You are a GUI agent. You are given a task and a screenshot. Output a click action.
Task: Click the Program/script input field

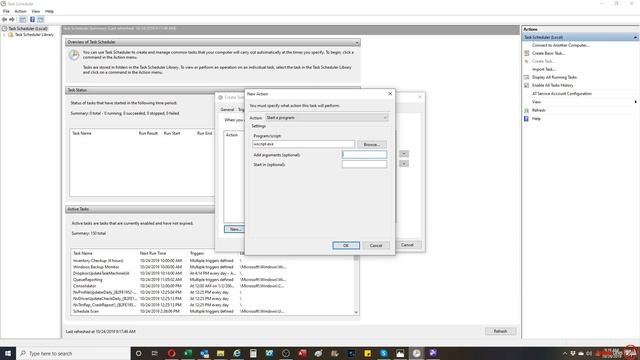tap(303, 144)
